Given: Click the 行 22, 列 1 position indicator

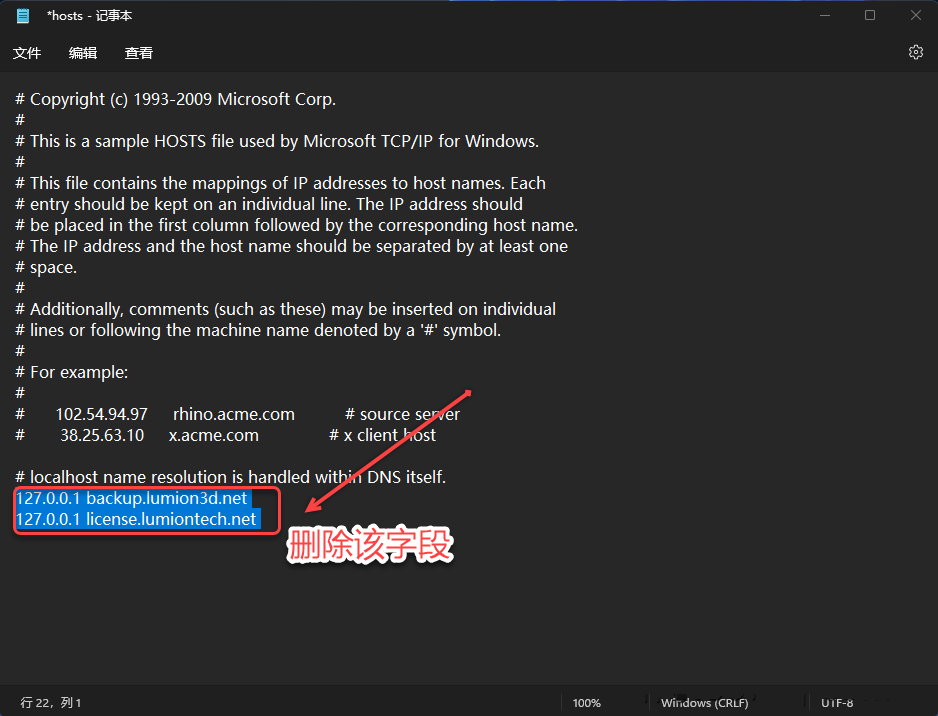Looking at the screenshot, I should click(51, 703).
